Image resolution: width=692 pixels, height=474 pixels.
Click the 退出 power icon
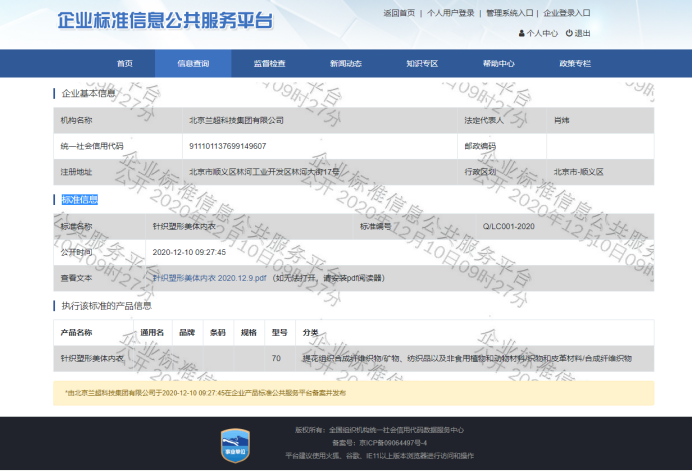(x=569, y=33)
